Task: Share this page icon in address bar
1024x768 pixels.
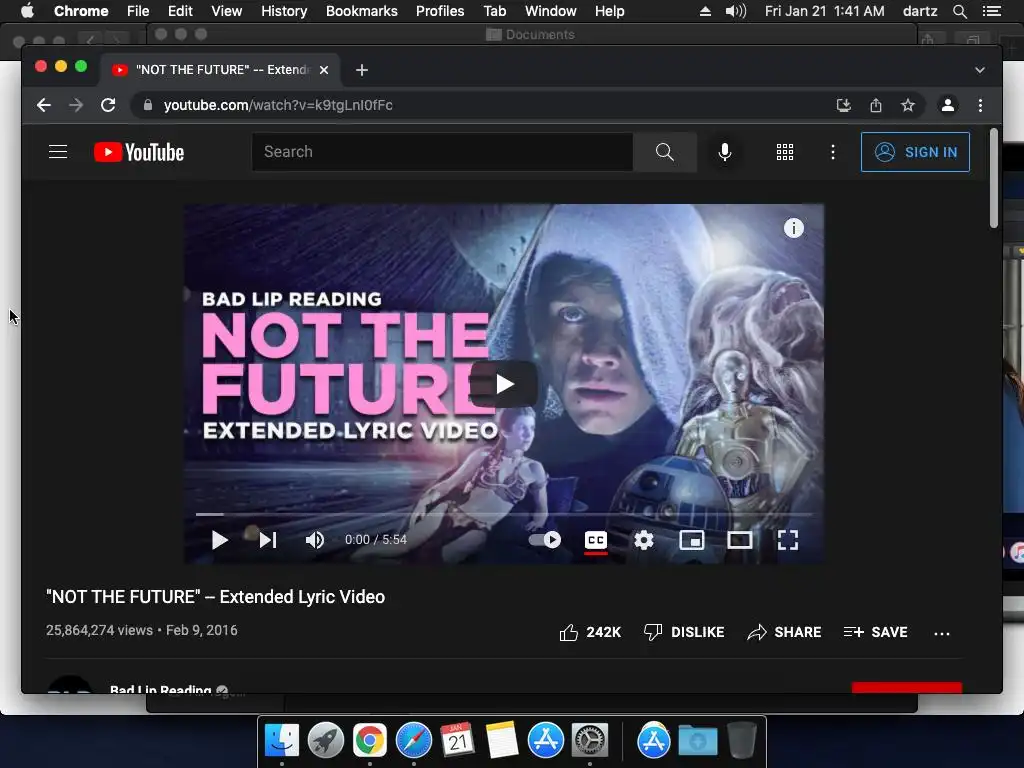Action: [x=876, y=105]
